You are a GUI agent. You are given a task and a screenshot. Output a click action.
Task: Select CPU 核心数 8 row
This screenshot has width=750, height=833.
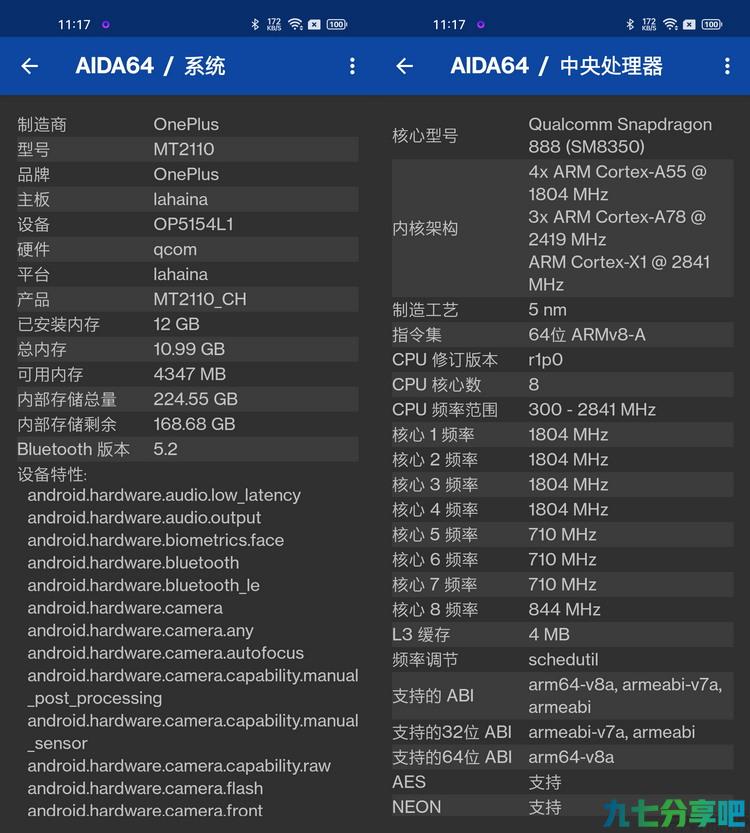point(562,385)
